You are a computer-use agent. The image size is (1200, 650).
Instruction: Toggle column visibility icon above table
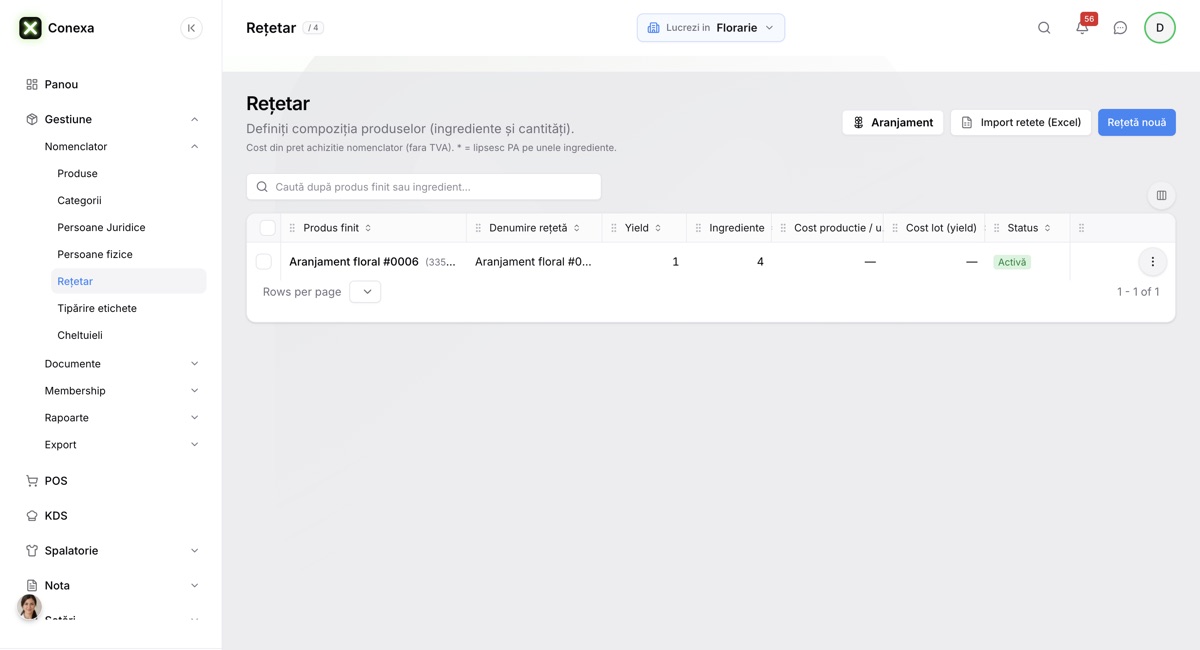click(x=1161, y=196)
